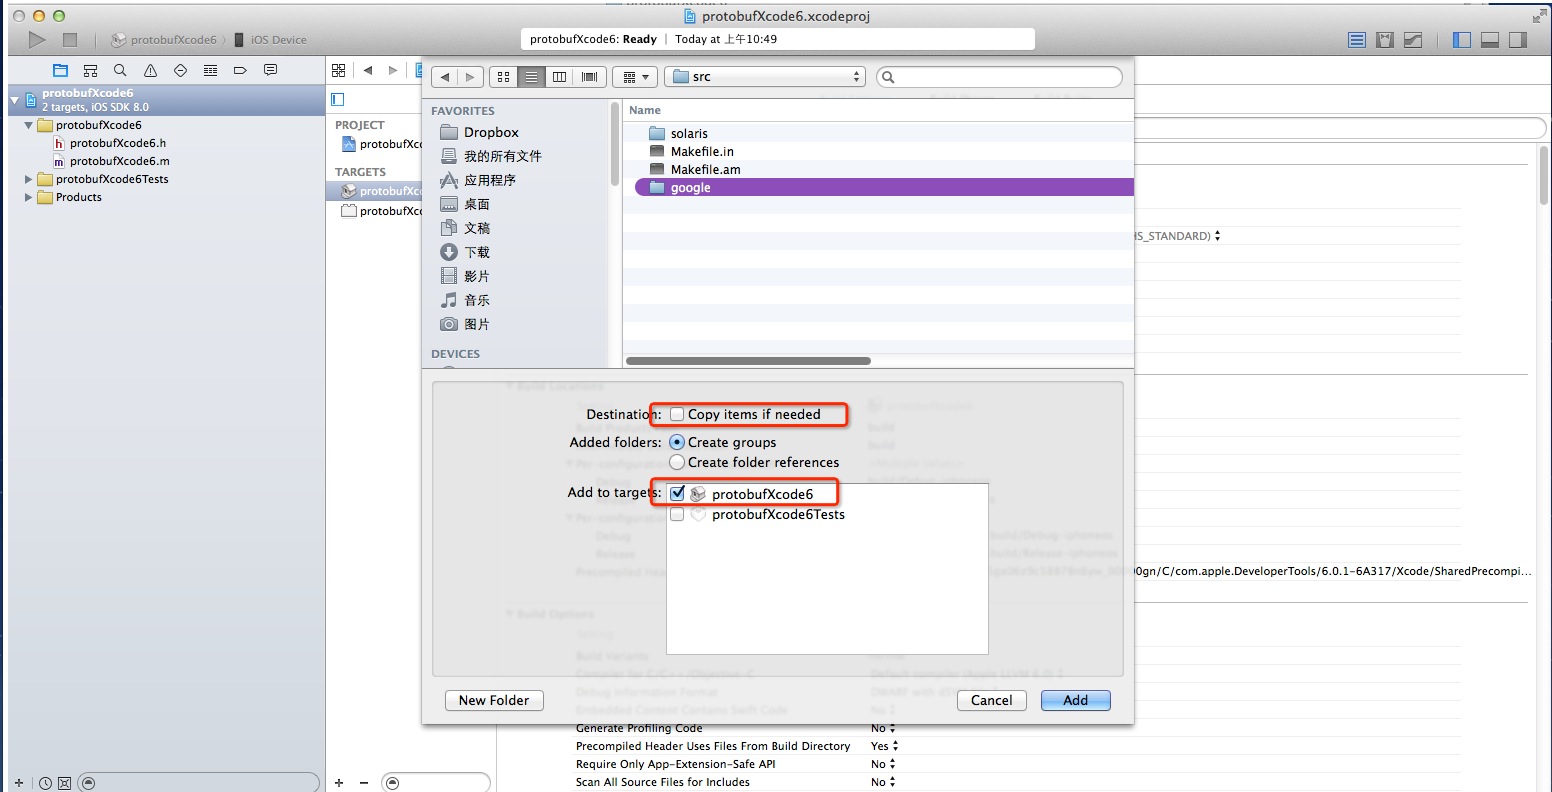The image size is (1552, 792).
Task: Open the Report navigator speech-bubble icon
Action: pyautogui.click(x=270, y=70)
